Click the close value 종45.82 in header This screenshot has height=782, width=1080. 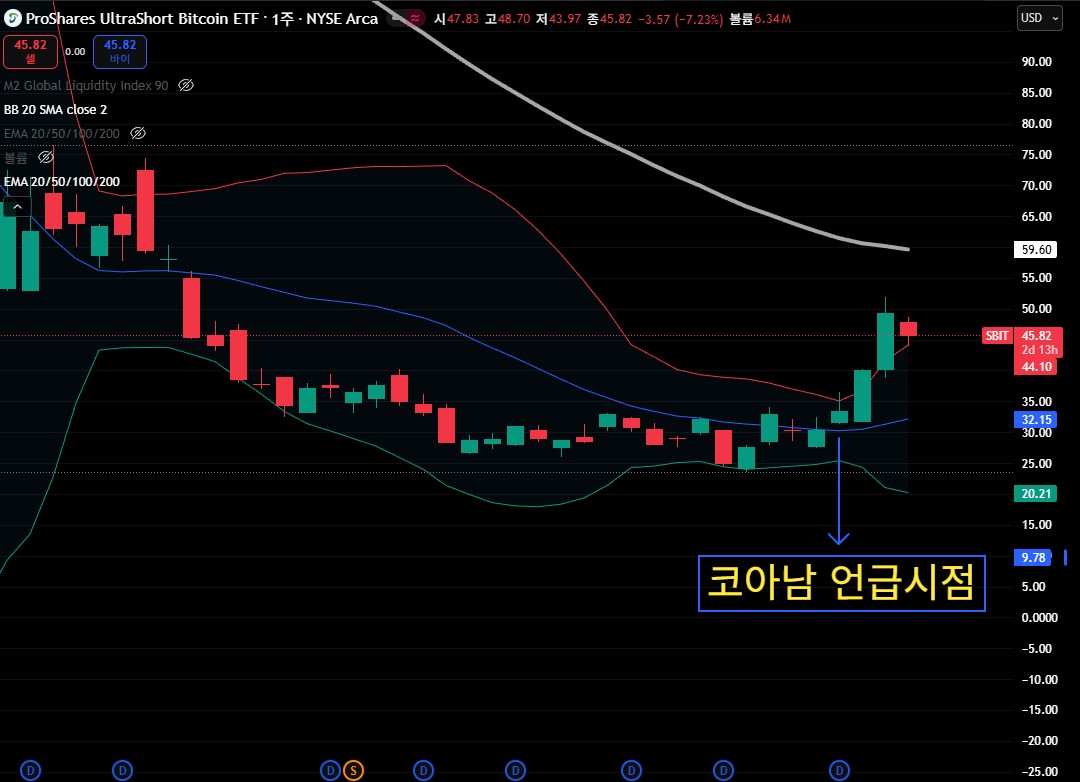(610, 19)
